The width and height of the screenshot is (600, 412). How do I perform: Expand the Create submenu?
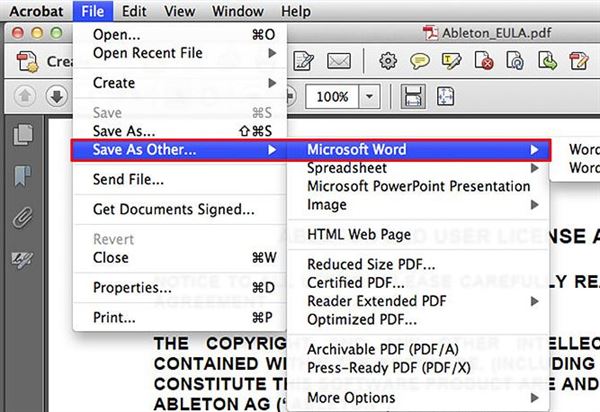[x=179, y=83]
